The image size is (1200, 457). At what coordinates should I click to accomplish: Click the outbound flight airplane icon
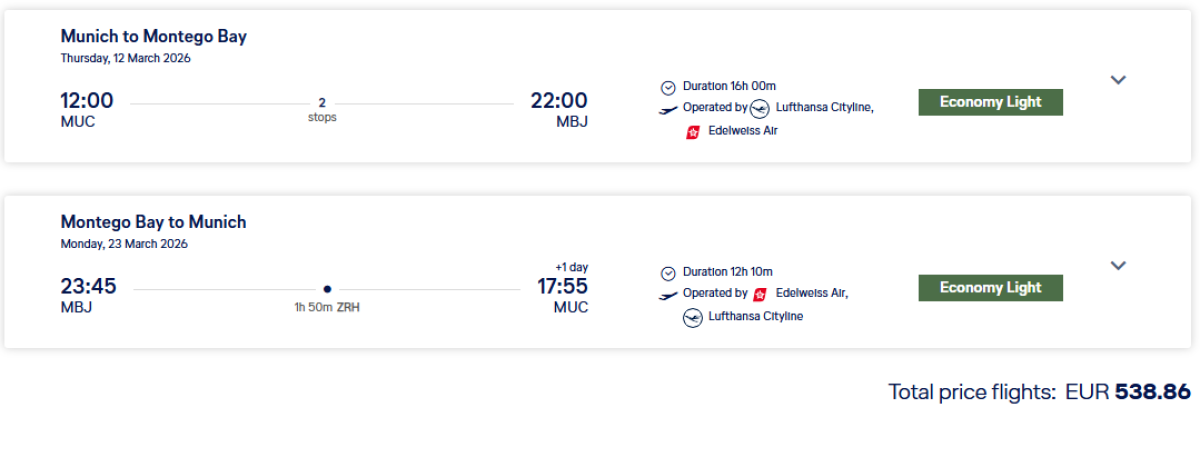668,109
